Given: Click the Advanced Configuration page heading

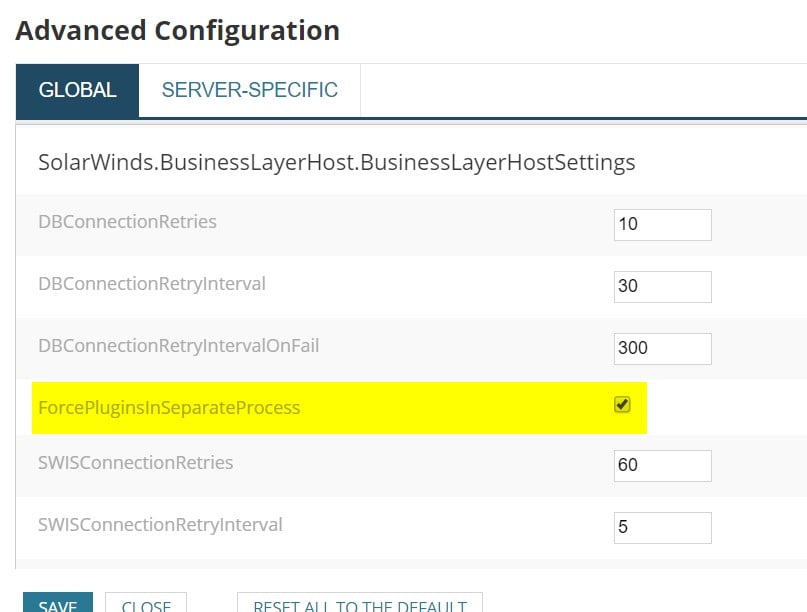Looking at the screenshot, I should [177, 30].
